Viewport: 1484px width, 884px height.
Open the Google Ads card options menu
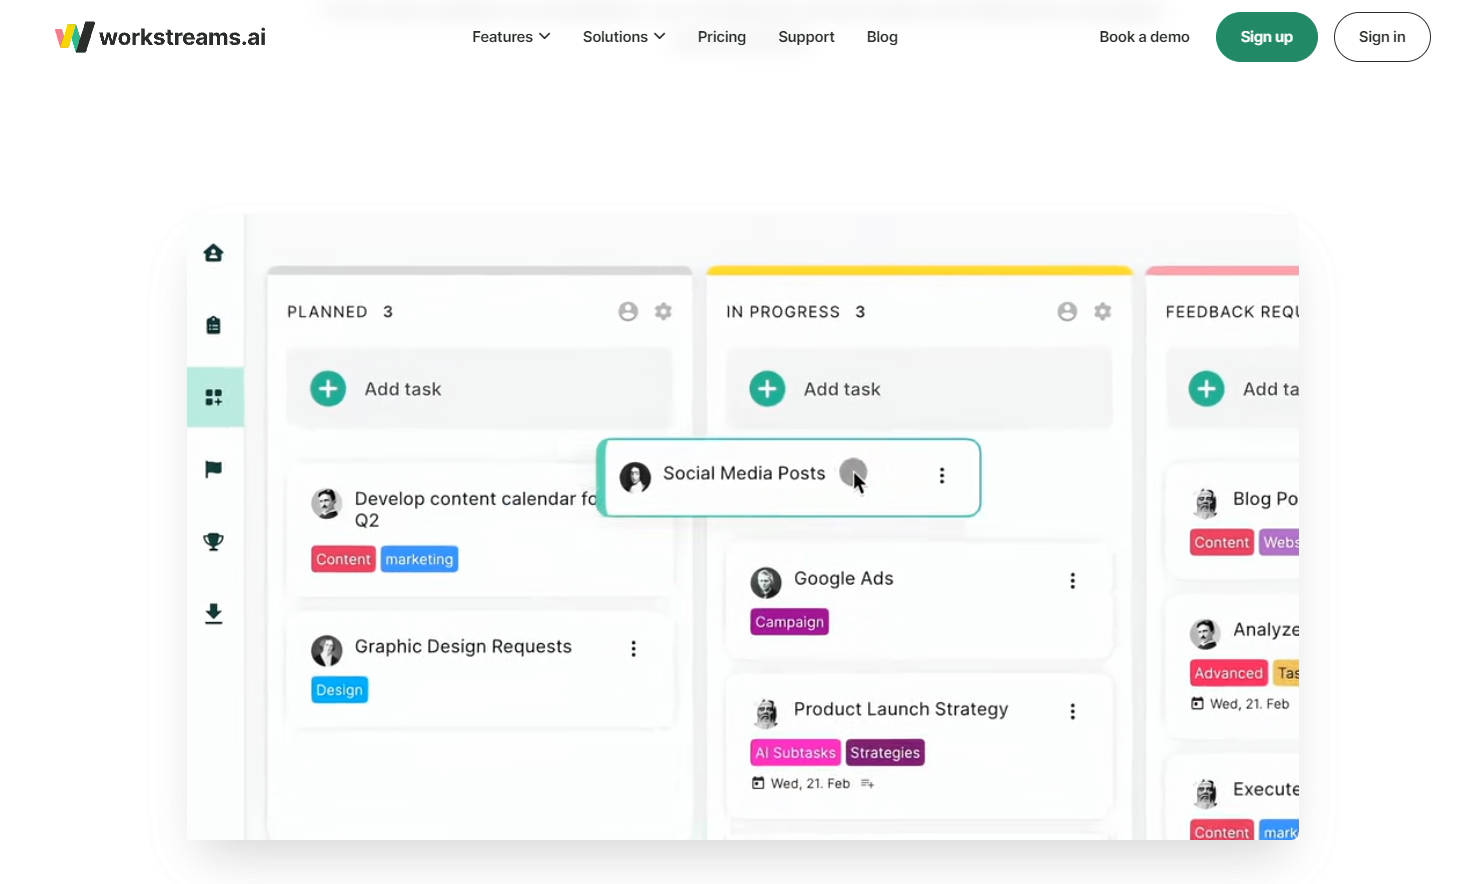coord(1072,581)
